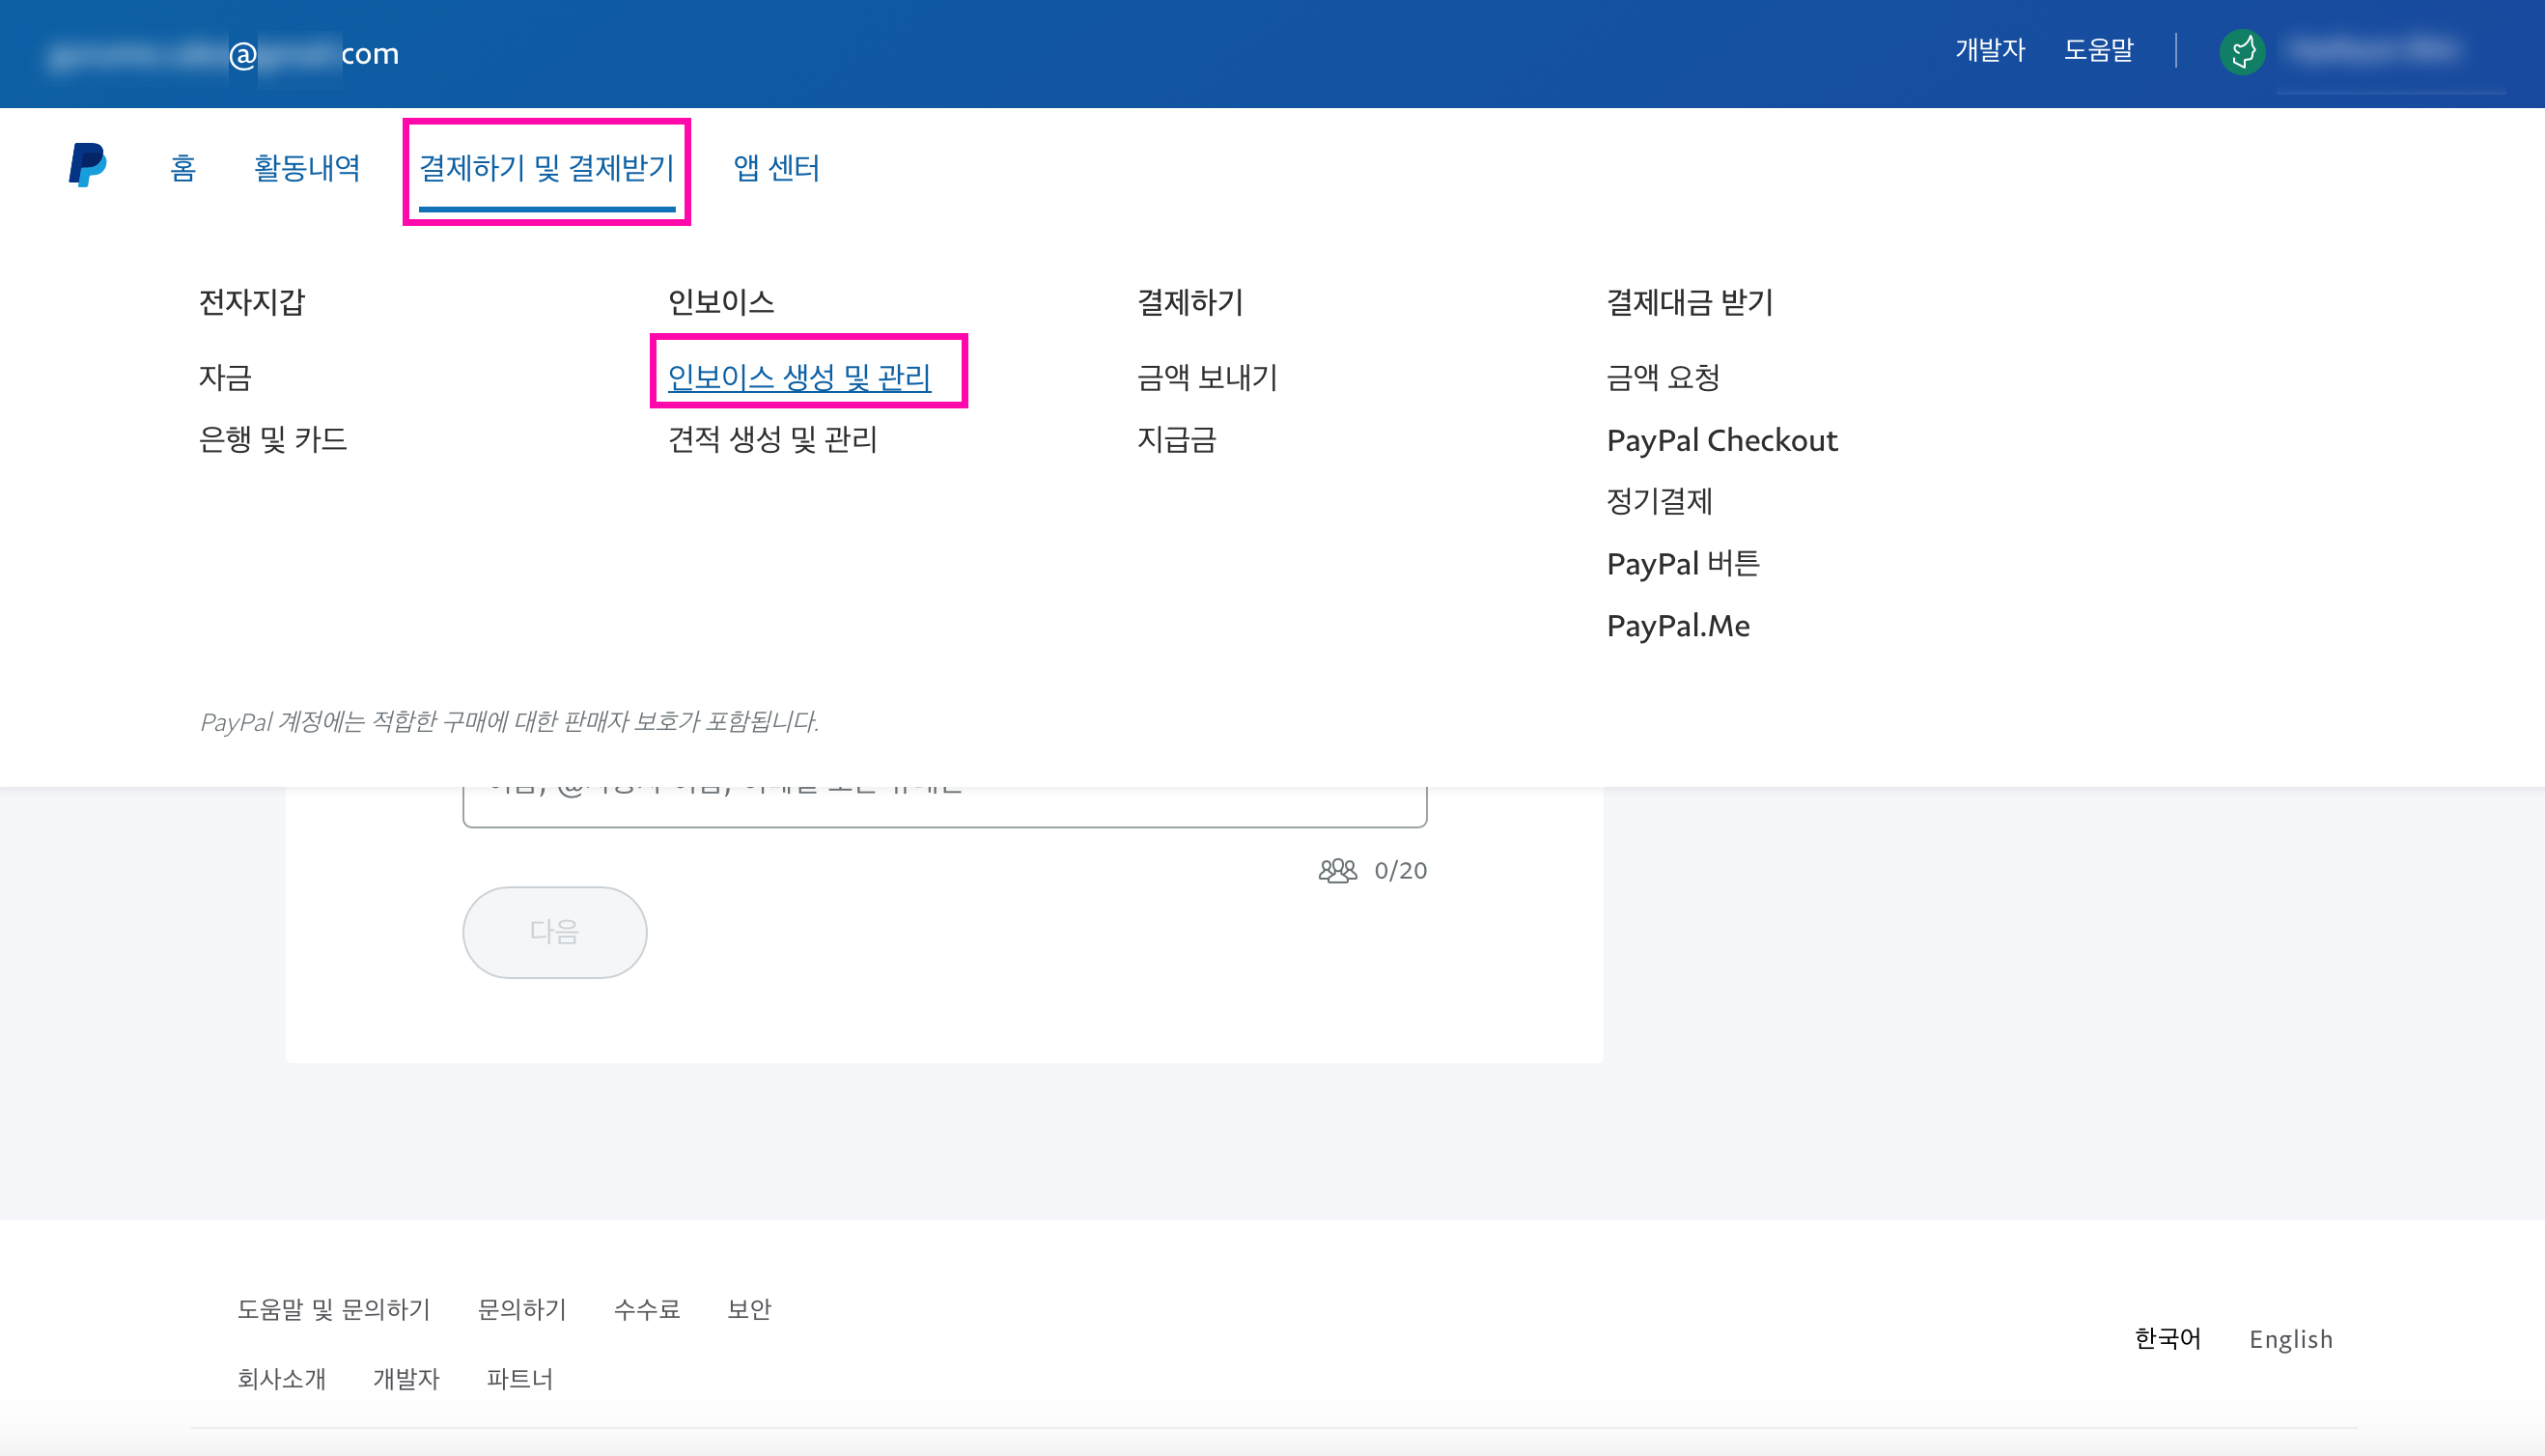The width and height of the screenshot is (2545, 1456).
Task: Open 자금 under 전자지갑
Action: [x=225, y=377]
